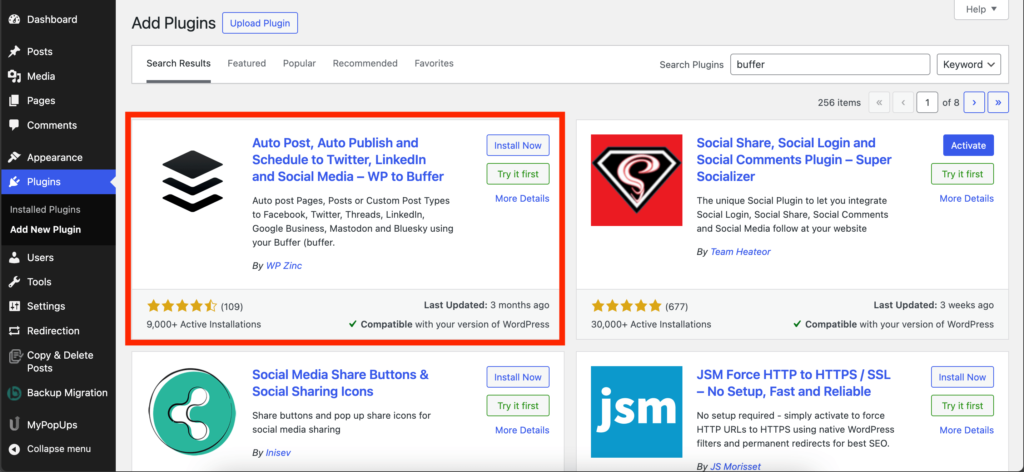
Task: Click the Backup Migration icon
Action: pos(14,393)
